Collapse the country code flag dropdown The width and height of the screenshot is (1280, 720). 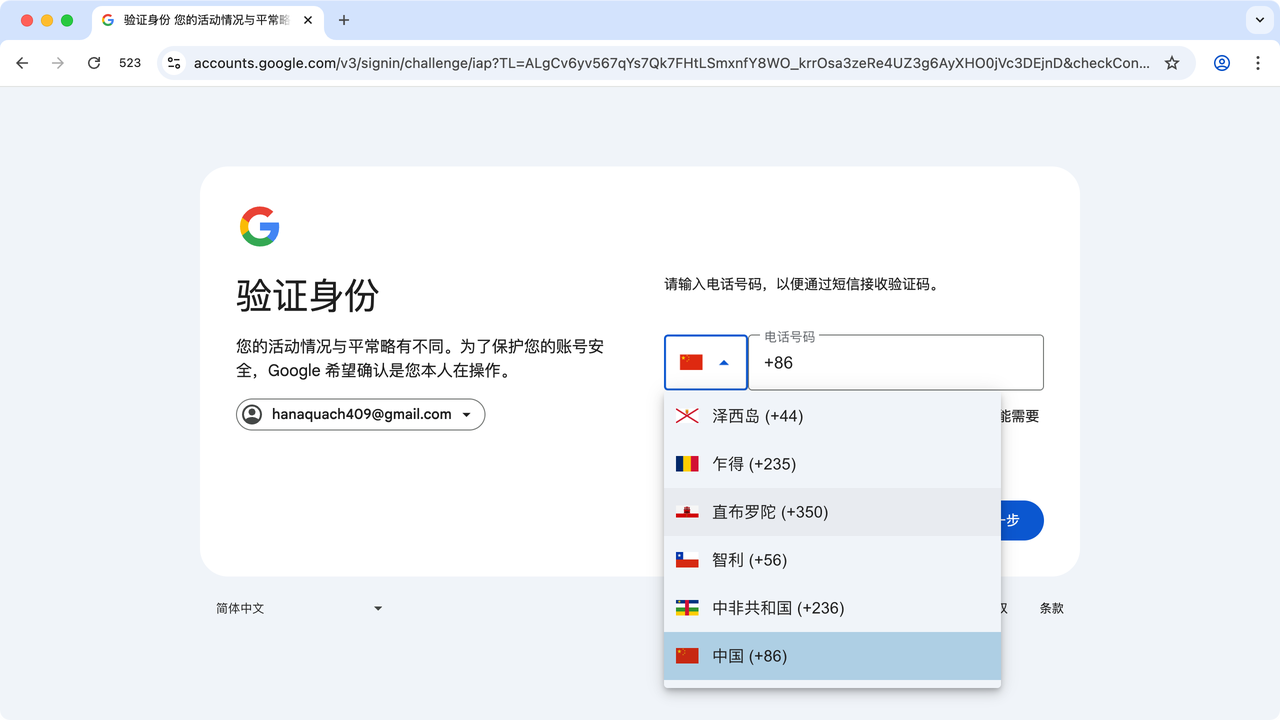705,362
